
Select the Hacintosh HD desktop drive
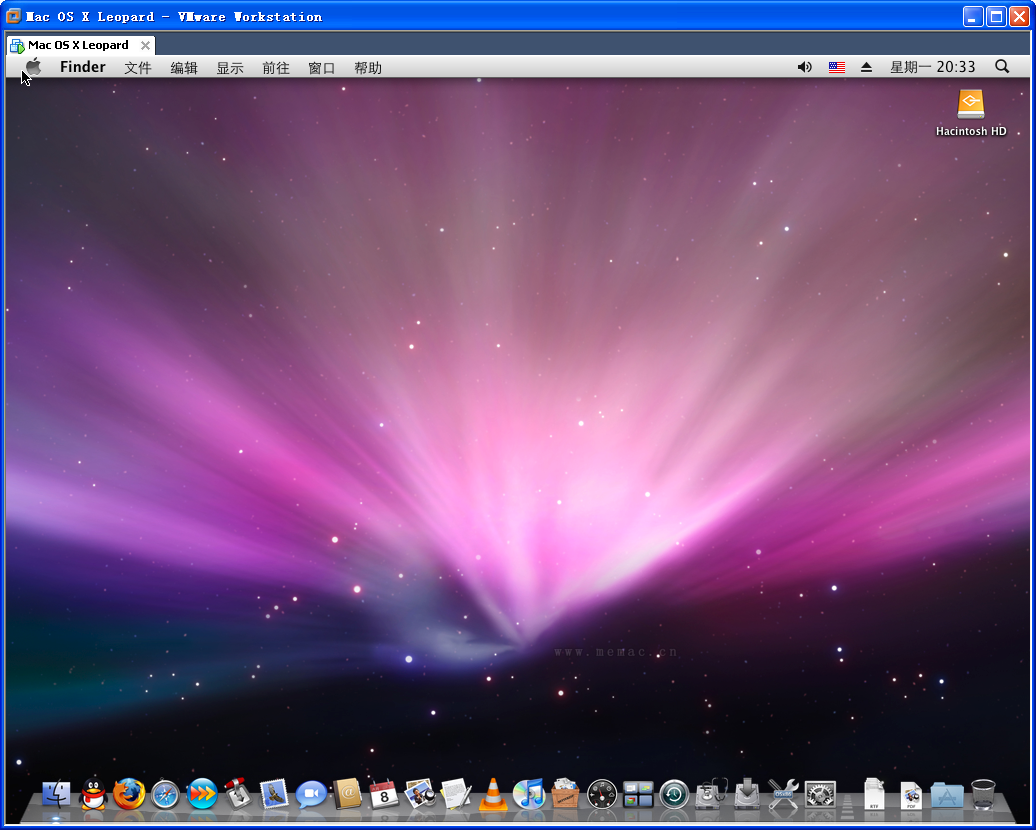[x=971, y=113]
